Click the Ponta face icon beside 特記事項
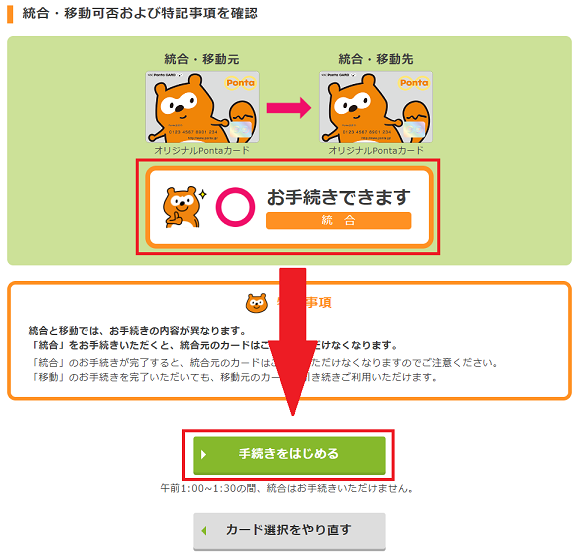 tap(257, 303)
